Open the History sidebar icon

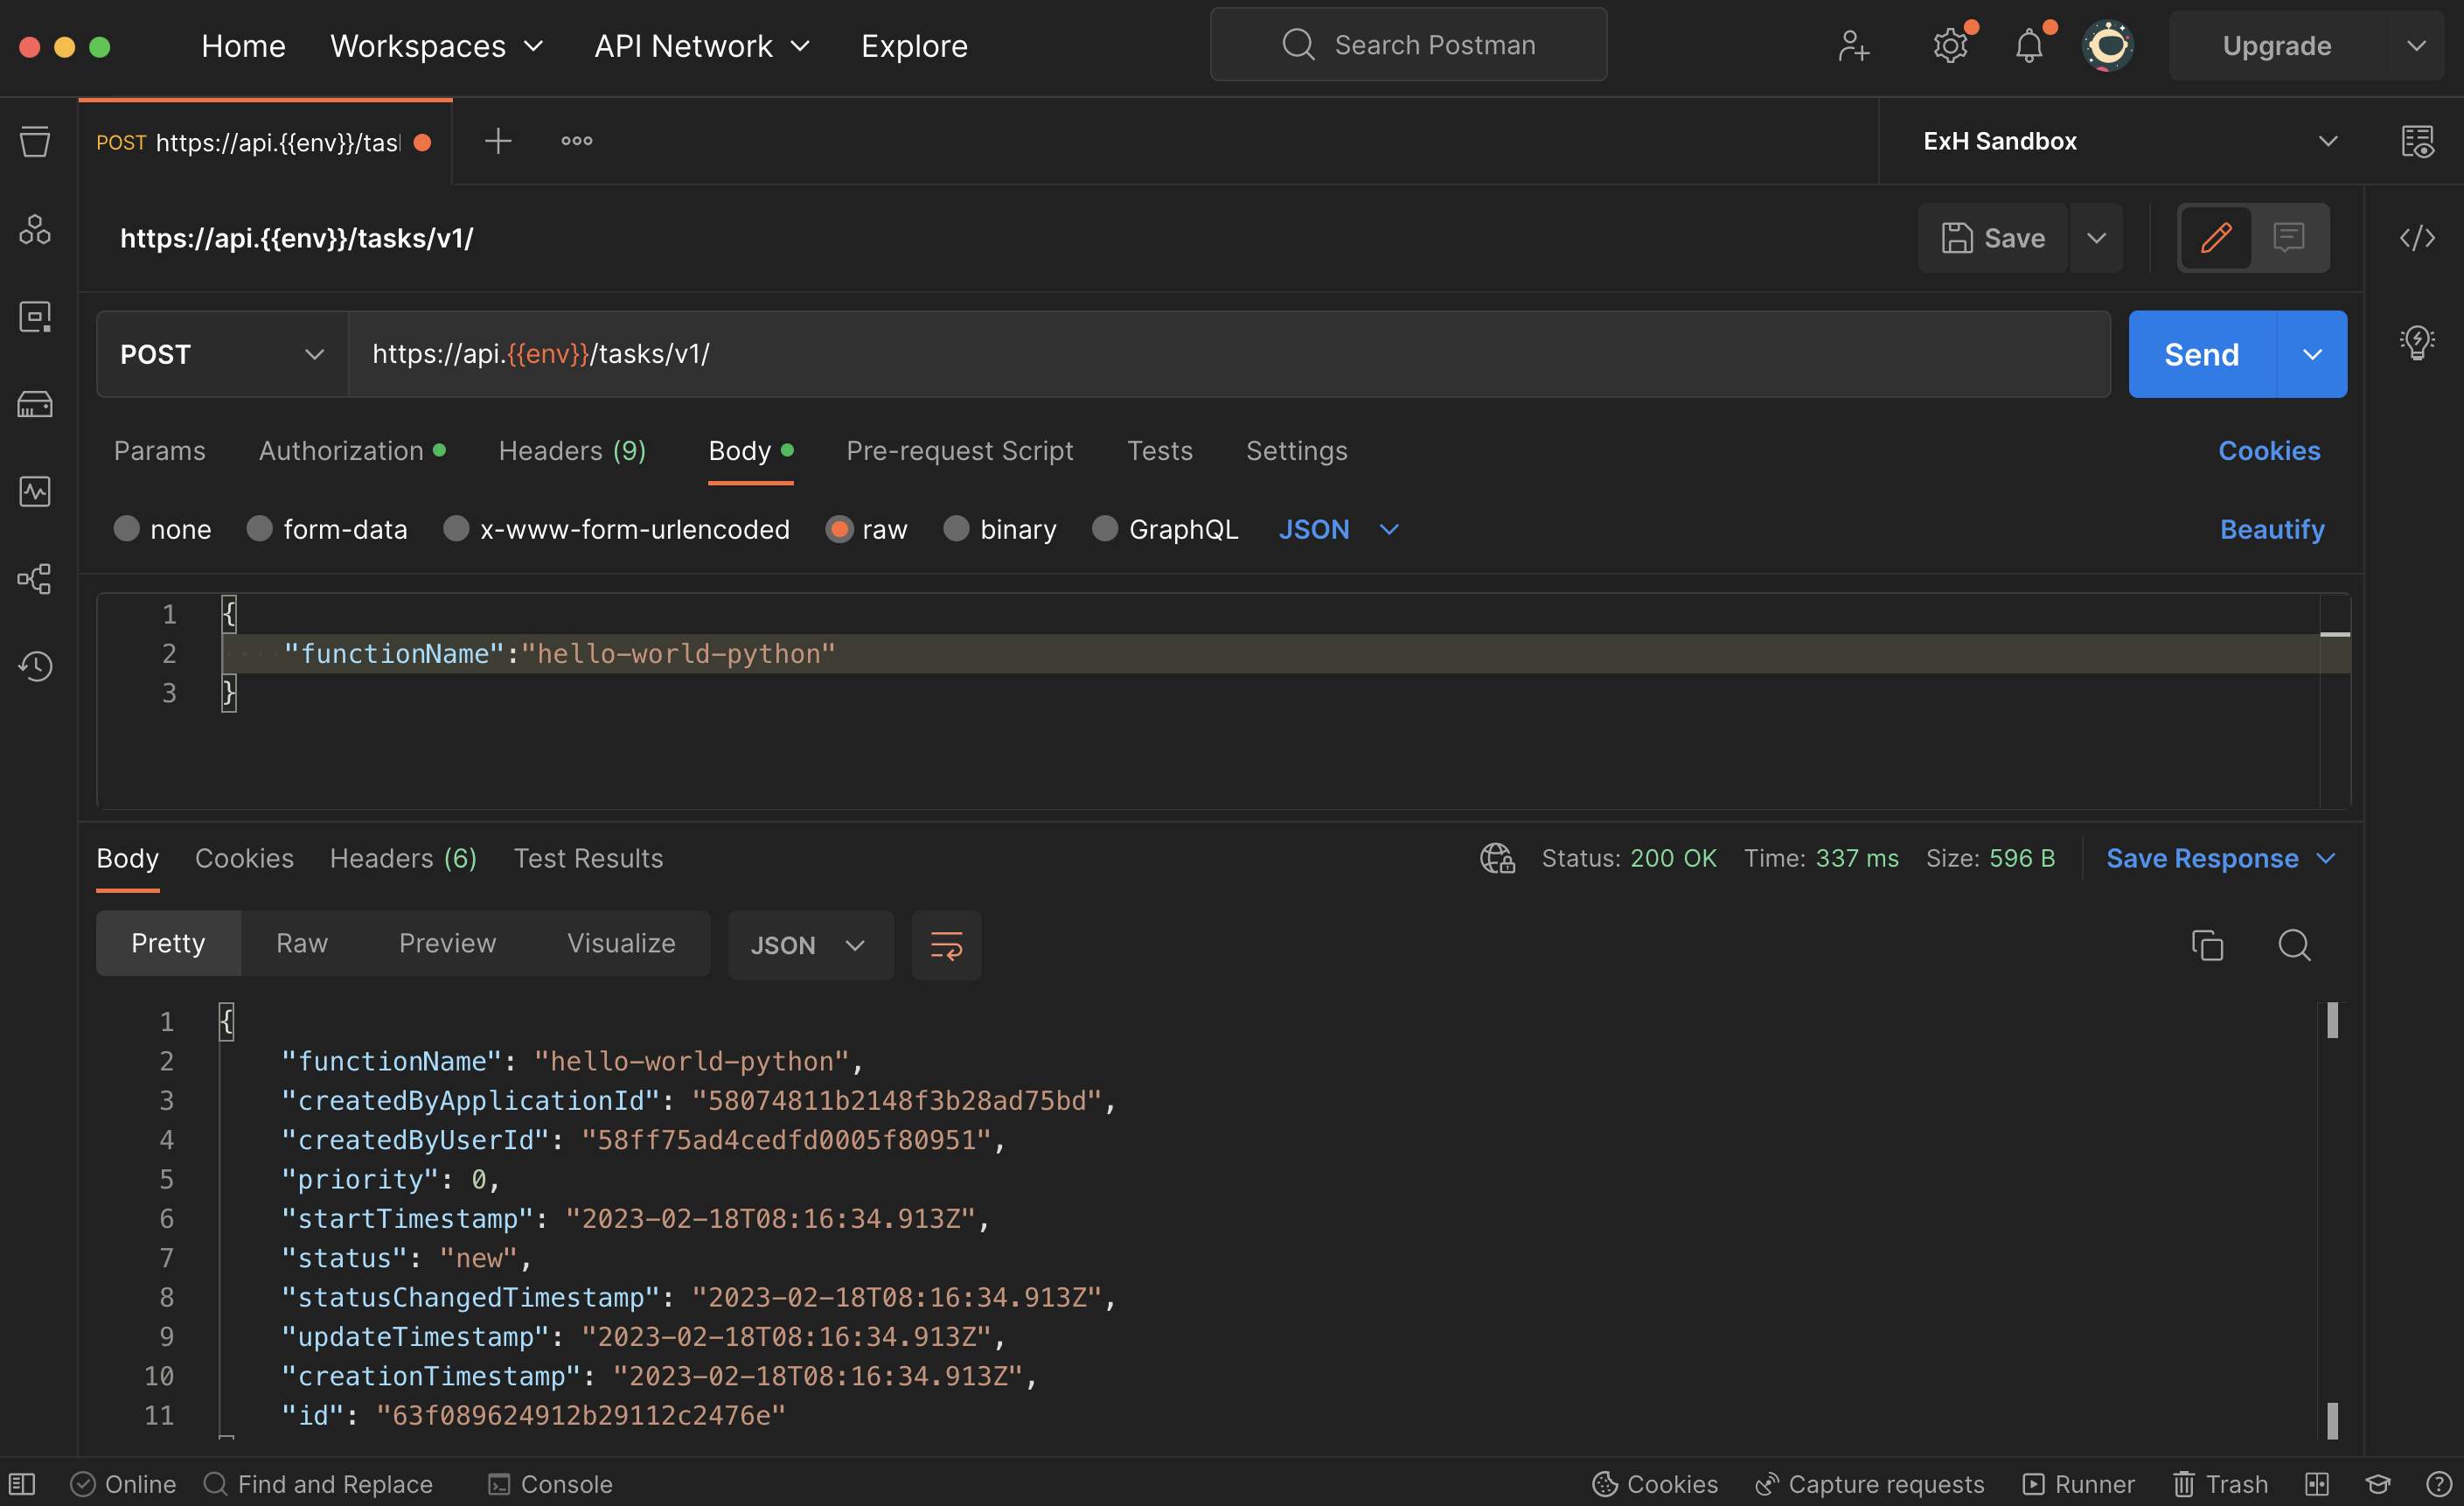36,666
